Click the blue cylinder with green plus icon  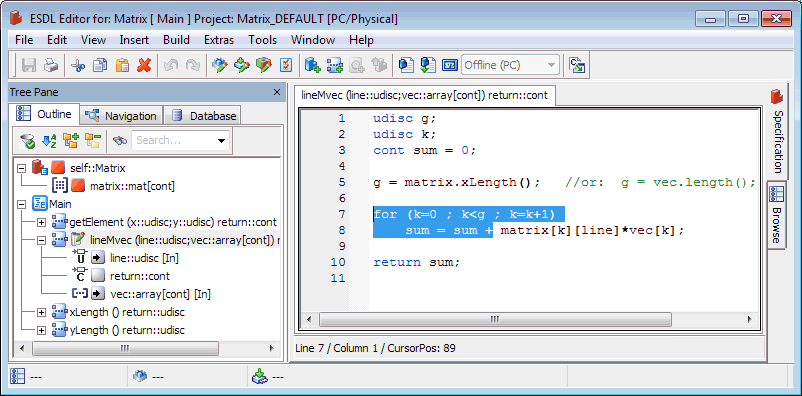click(312, 65)
